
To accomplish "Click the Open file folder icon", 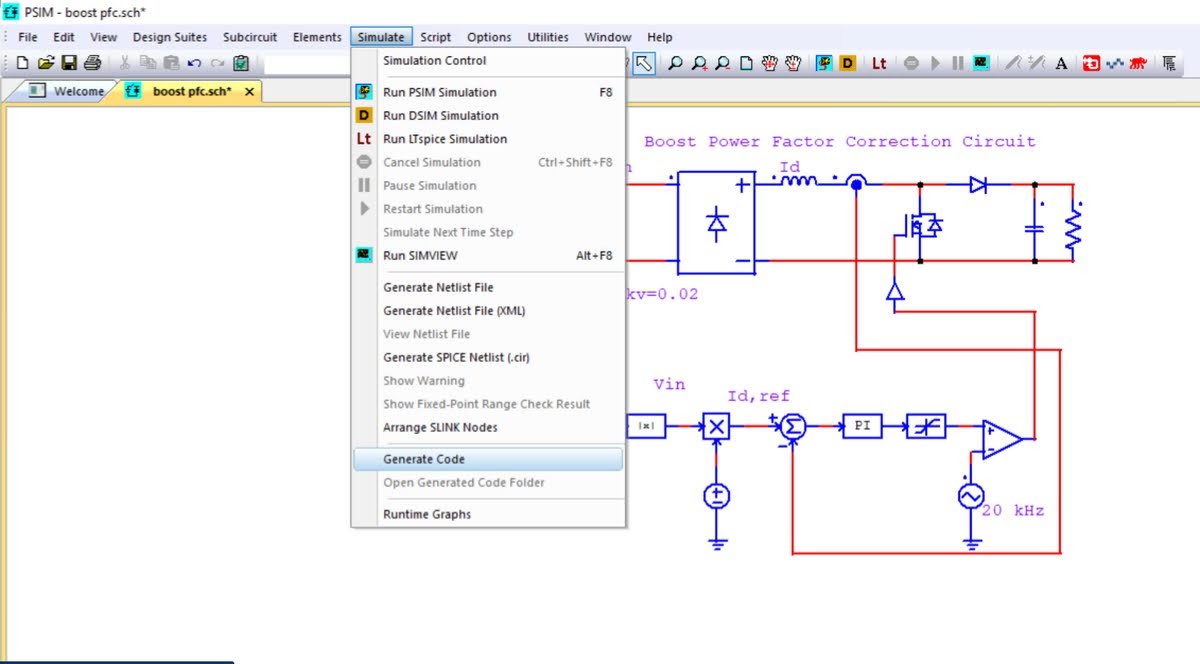I will [46, 63].
